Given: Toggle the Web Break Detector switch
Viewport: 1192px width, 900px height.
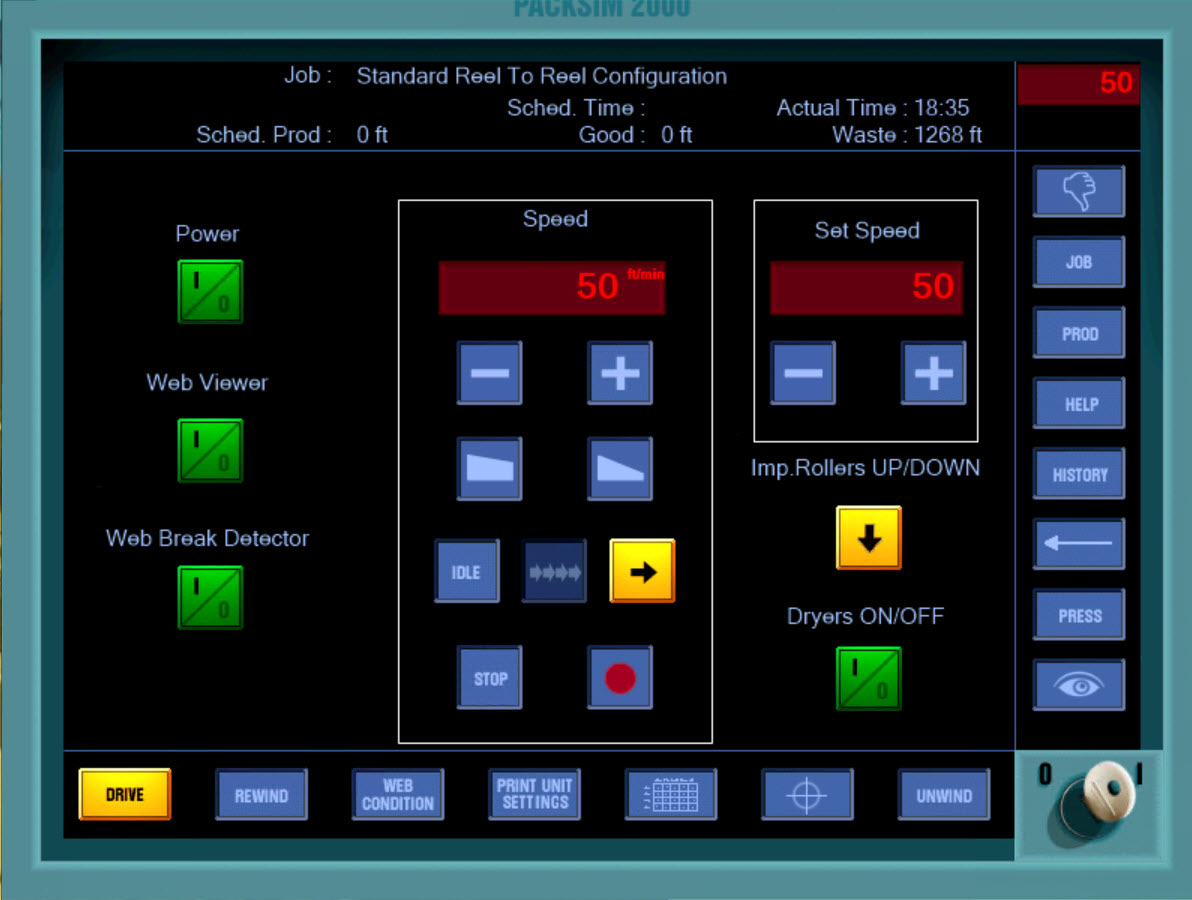Looking at the screenshot, I should point(210,597).
